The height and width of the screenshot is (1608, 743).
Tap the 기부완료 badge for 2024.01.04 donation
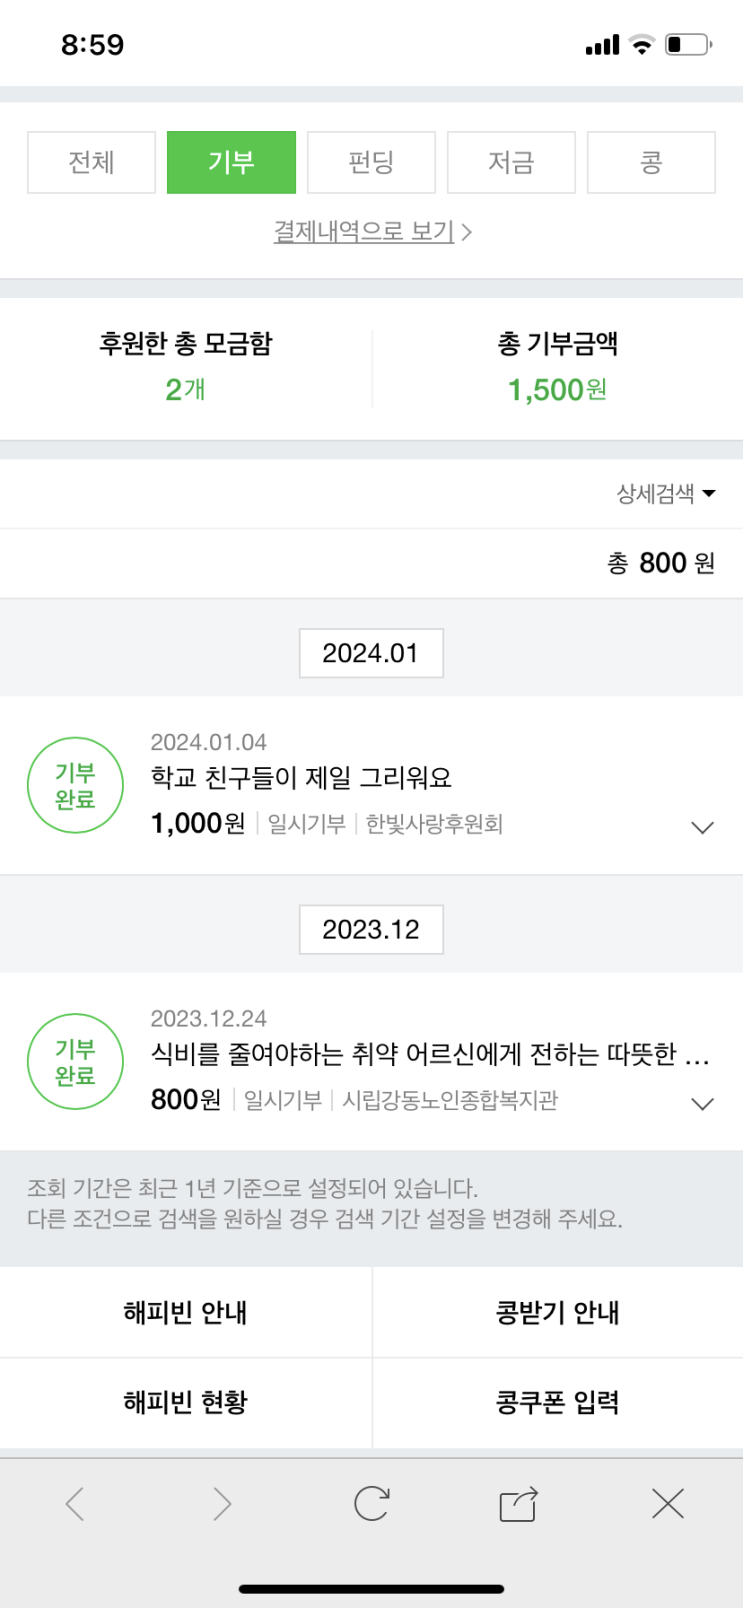pos(75,786)
